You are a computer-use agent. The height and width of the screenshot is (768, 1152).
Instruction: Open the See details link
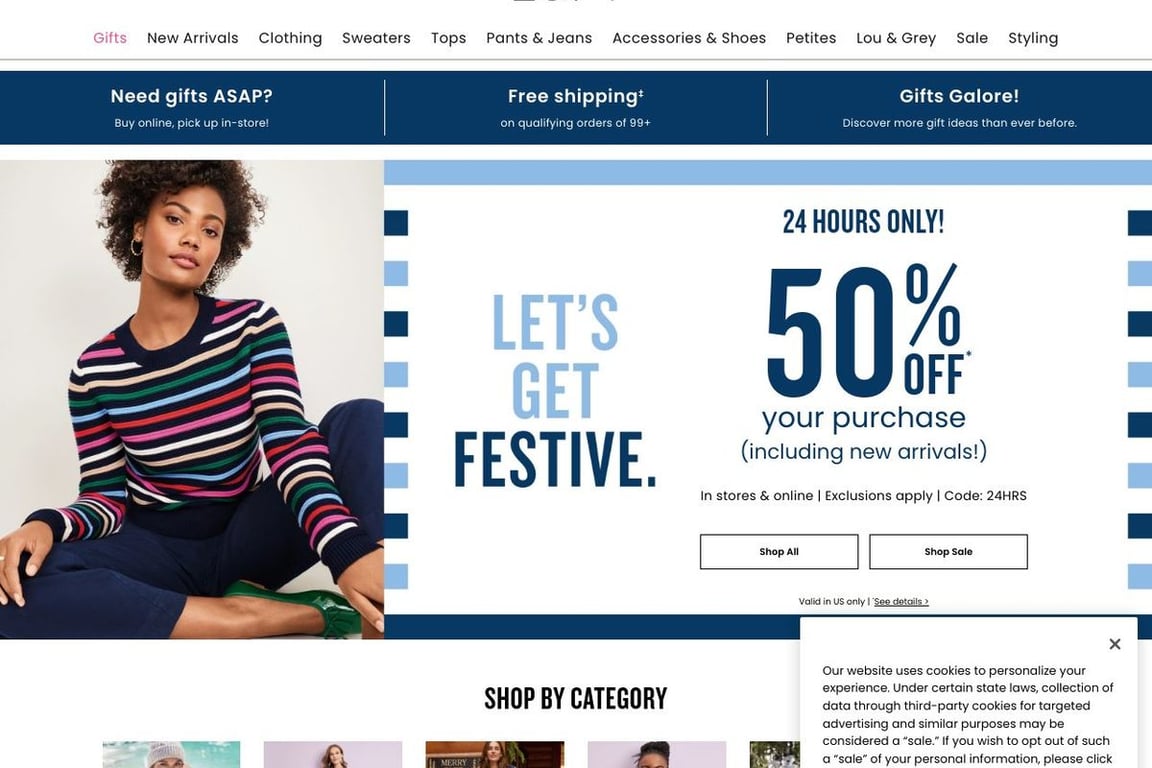pos(901,602)
